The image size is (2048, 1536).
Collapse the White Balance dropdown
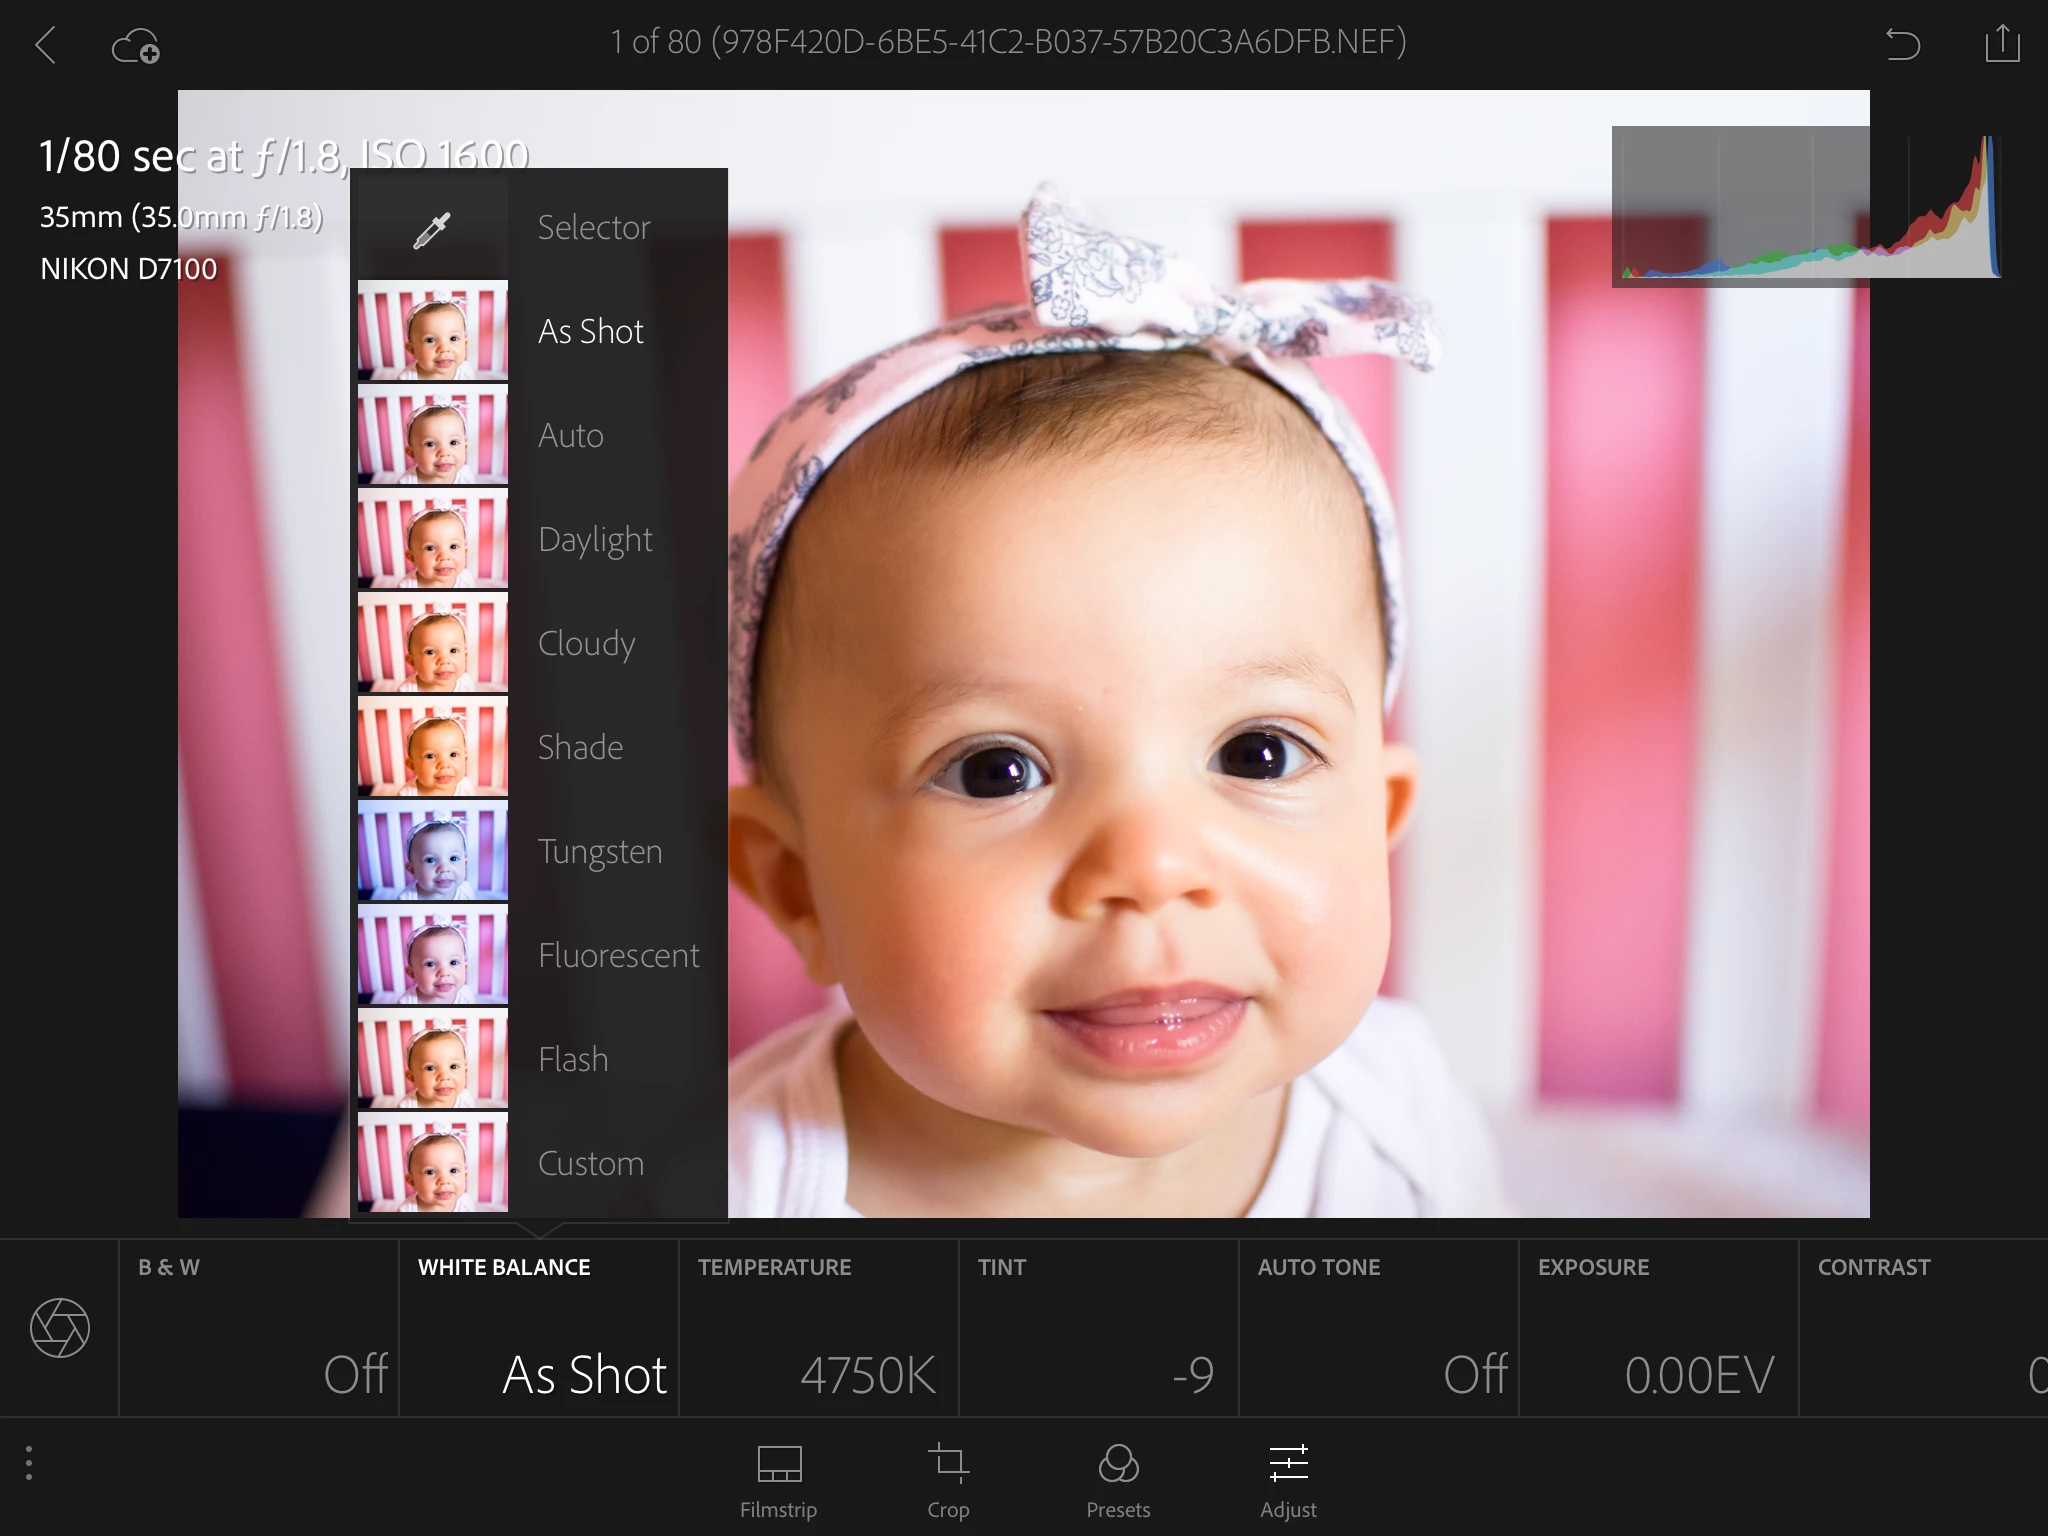[539, 1328]
